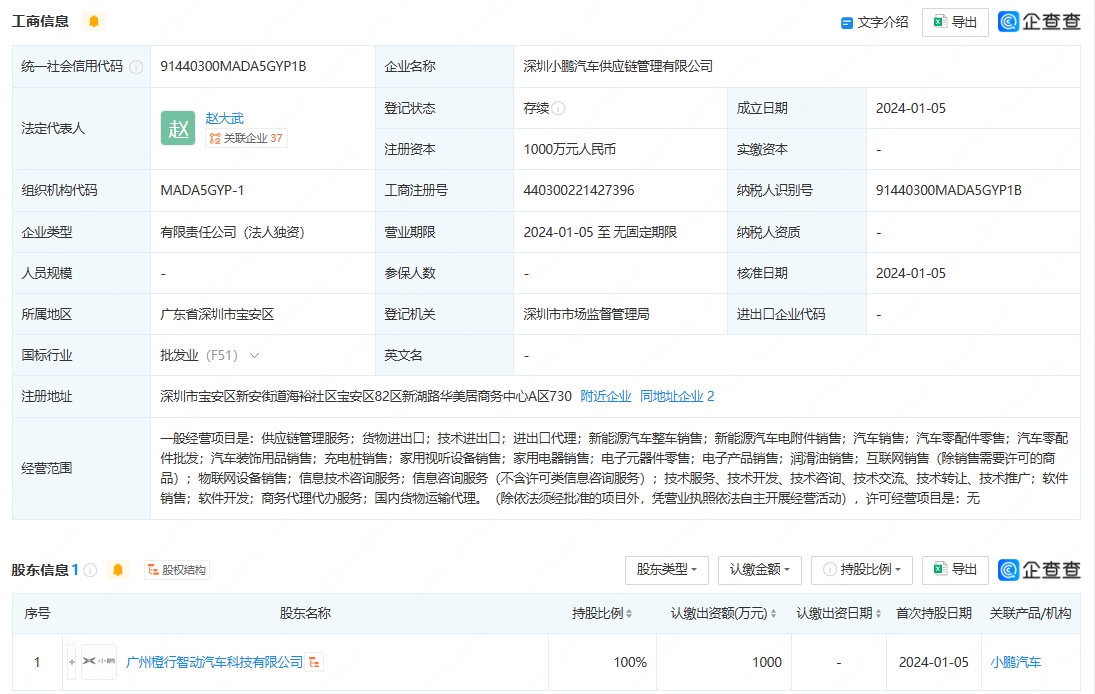Open 持股比例 dropdown filter
This screenshot has height=694, width=1095.
pos(862,570)
